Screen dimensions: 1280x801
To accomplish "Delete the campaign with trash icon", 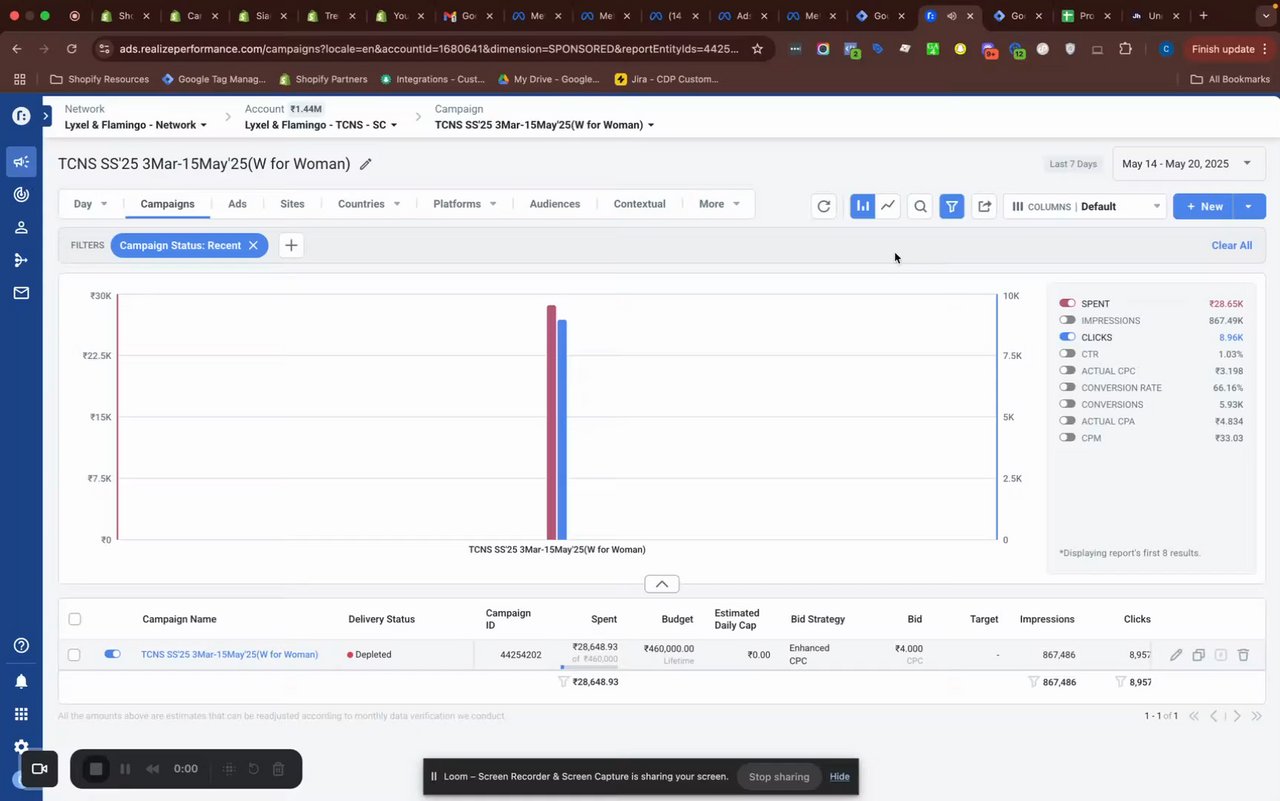I will [1243, 655].
